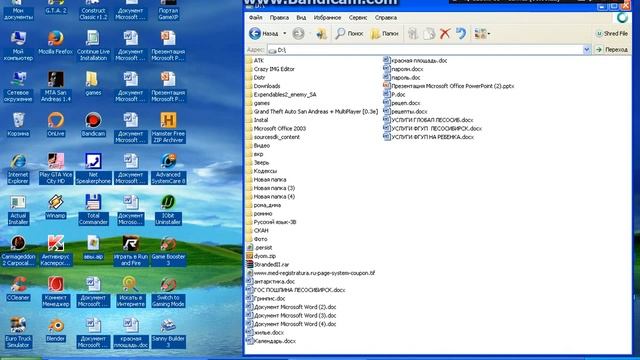Viewport: 640px width, 360px height.
Task: Select the sourcesdk_content folder
Action: click(273, 137)
